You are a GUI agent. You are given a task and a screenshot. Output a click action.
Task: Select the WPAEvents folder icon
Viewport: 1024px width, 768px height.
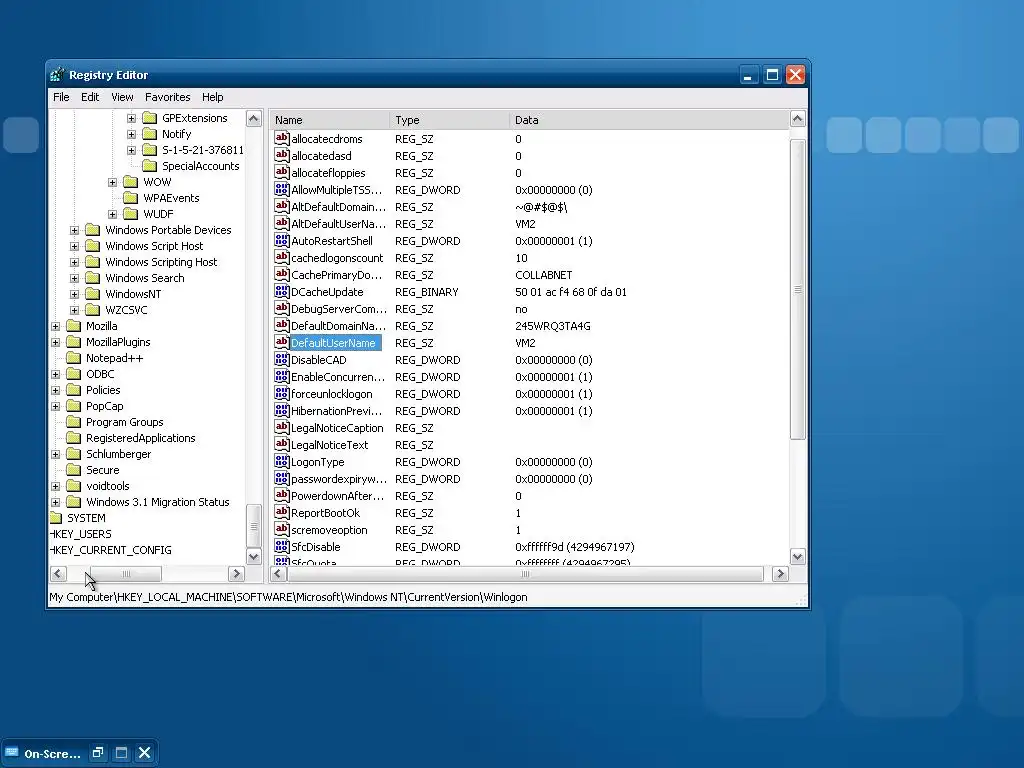point(131,198)
